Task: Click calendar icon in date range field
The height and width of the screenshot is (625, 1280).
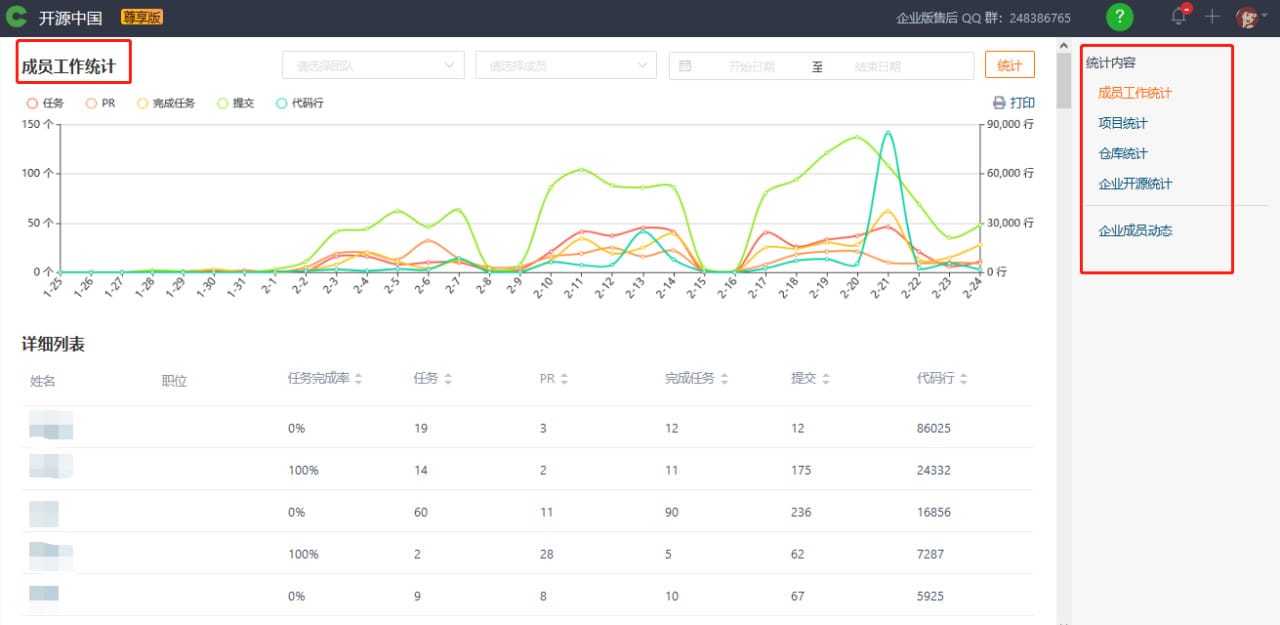Action: coord(685,66)
